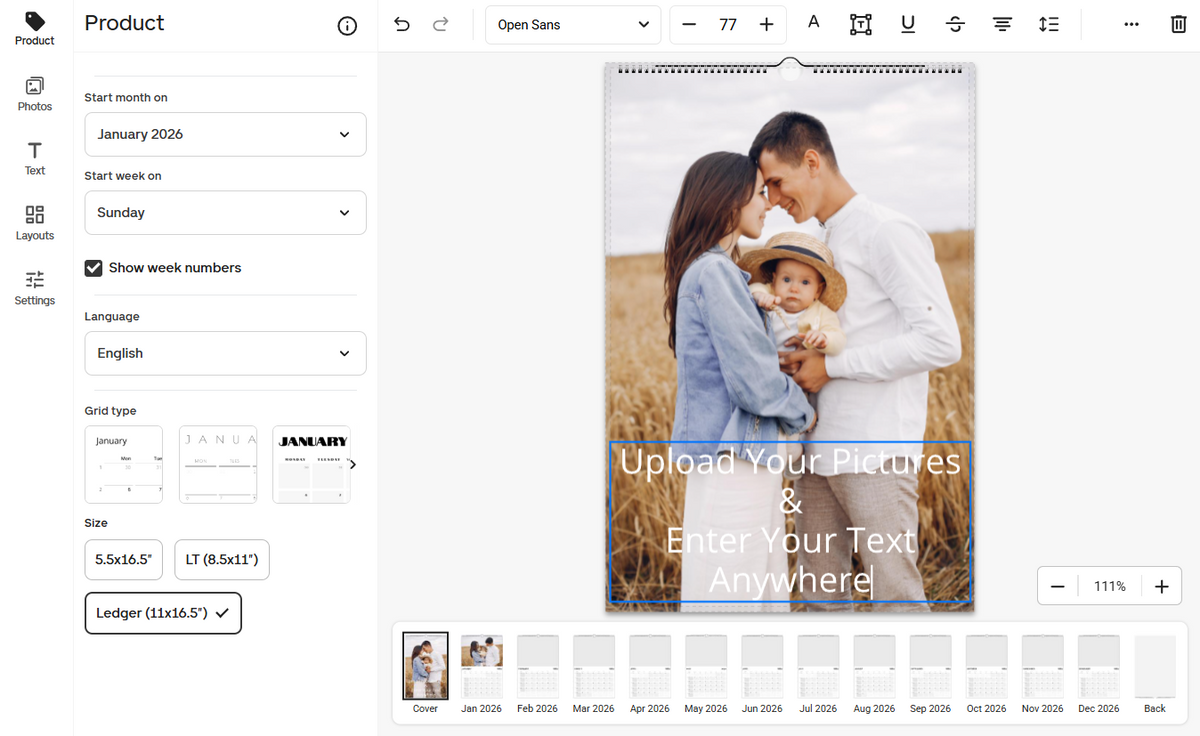This screenshot has height=736, width=1200.
Task: Switch to the Photos tab
Action: (x=35, y=94)
